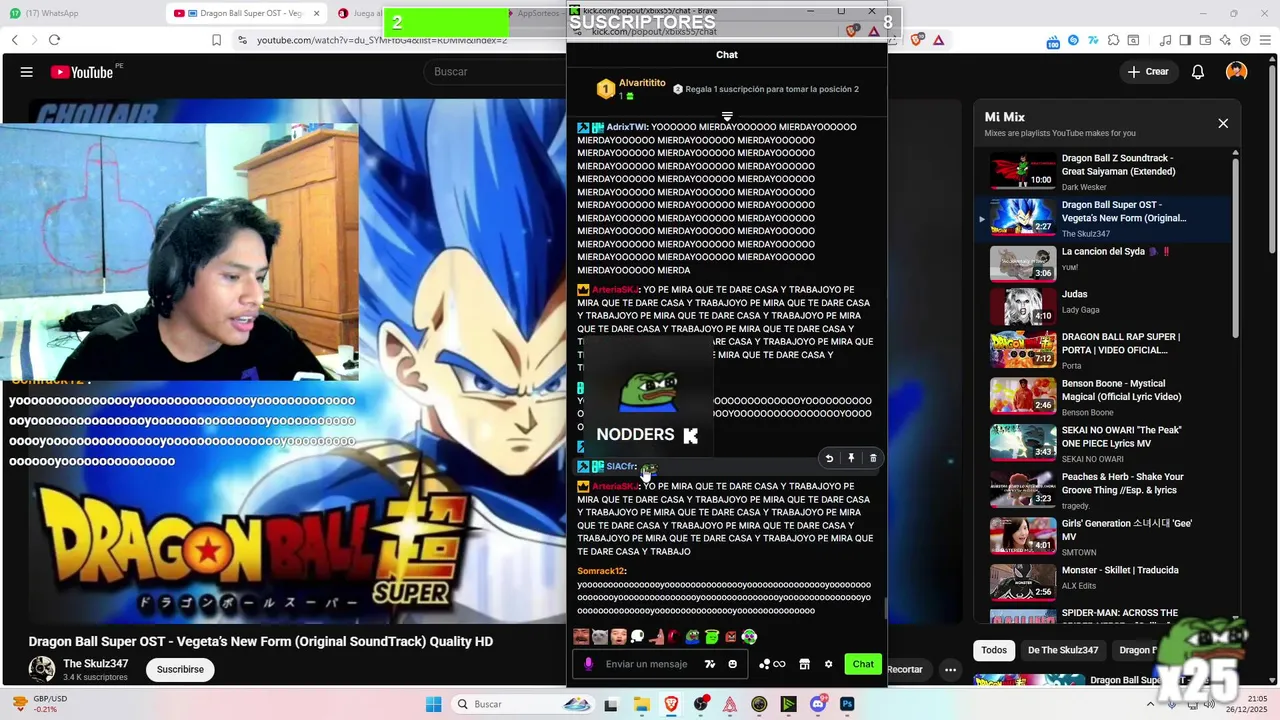The height and width of the screenshot is (720, 1280).
Task: Open the YouTube hamburger guide menu
Action: click(x=27, y=72)
